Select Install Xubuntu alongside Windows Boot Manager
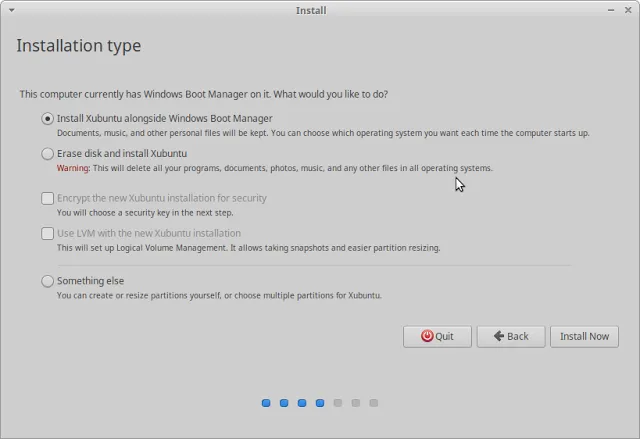The height and width of the screenshot is (439, 640). point(47,118)
